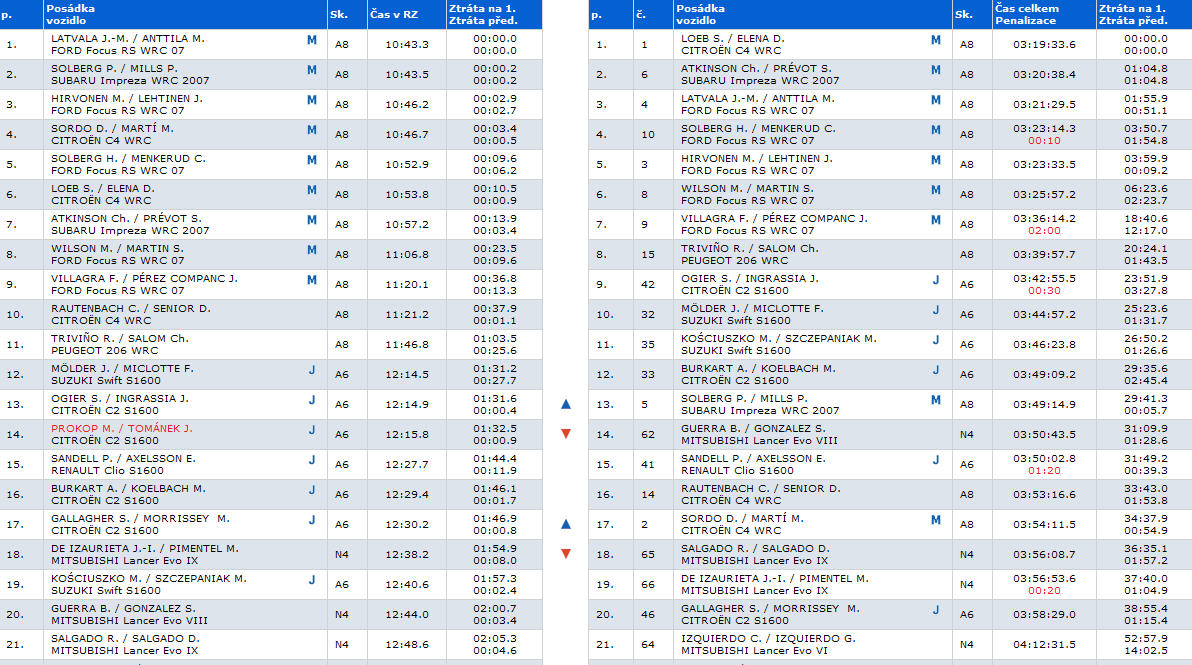Click the red down arrow beside overall position 18
The height and width of the screenshot is (665, 1192).
[x=566, y=554]
